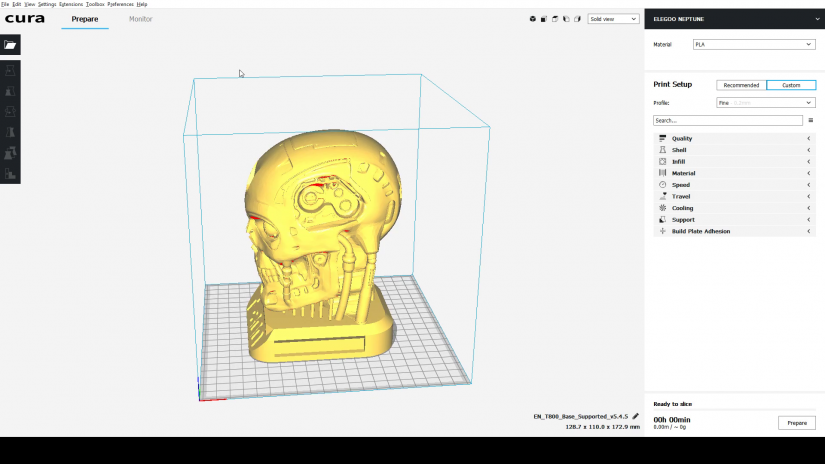The width and height of the screenshot is (825, 464).
Task: Click the Cooling category fan icon
Action: [662, 208]
